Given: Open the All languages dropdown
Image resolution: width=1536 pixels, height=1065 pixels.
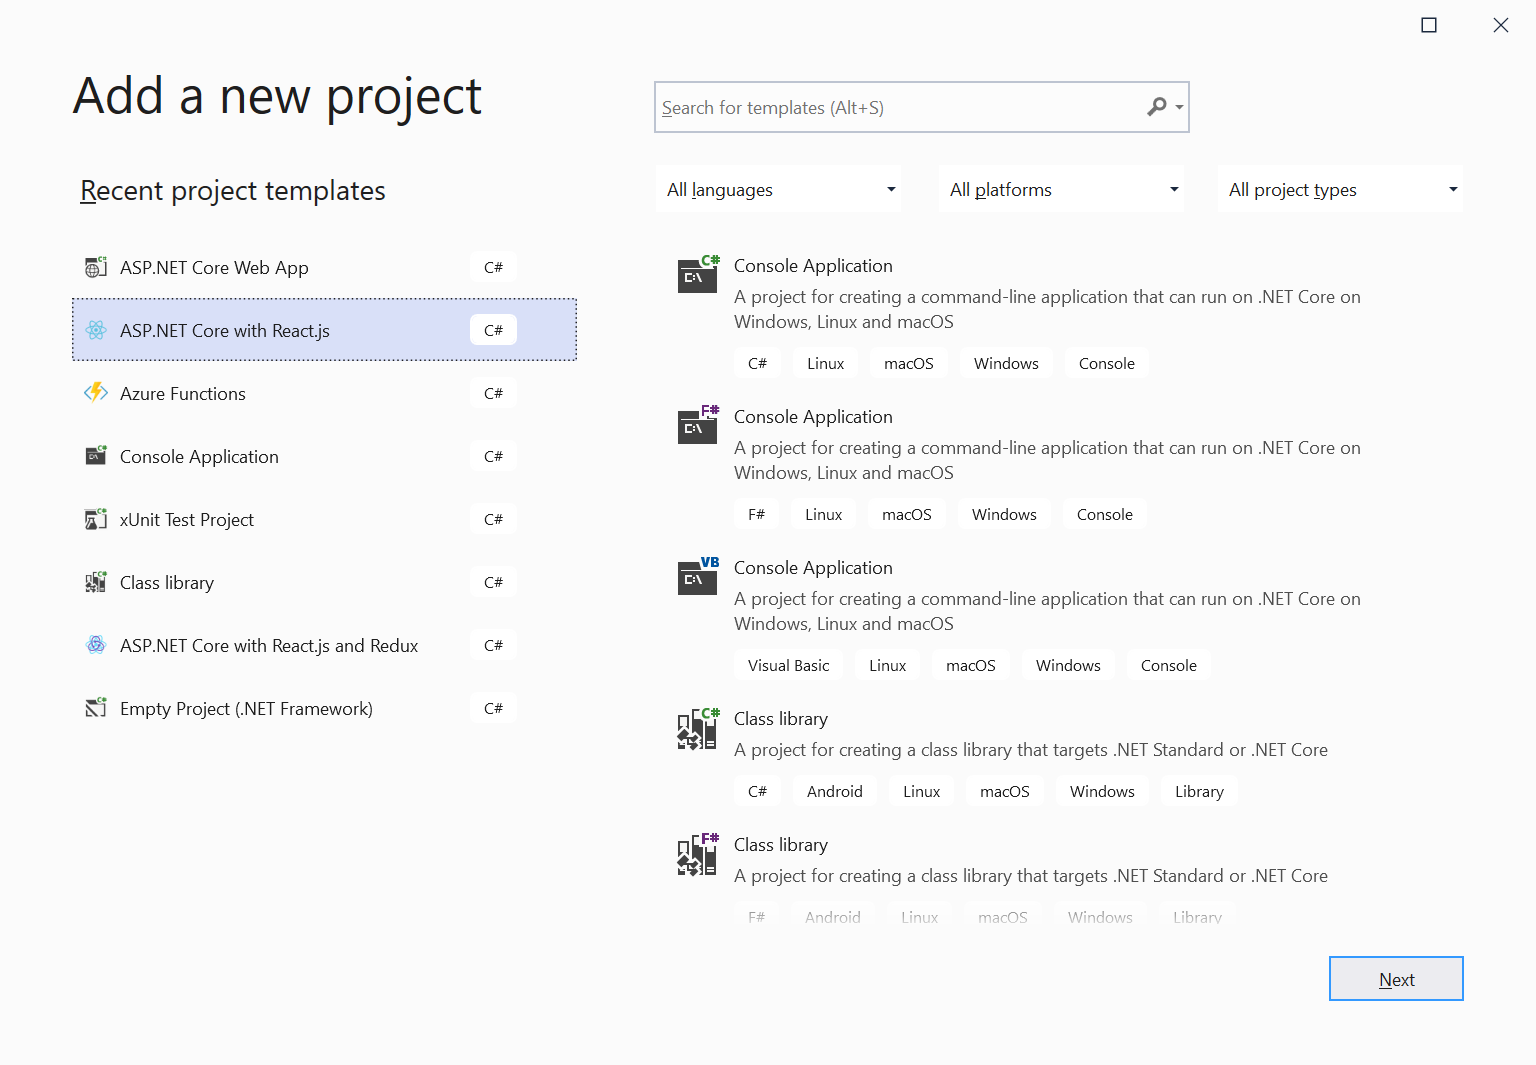Looking at the screenshot, I should click(x=778, y=189).
